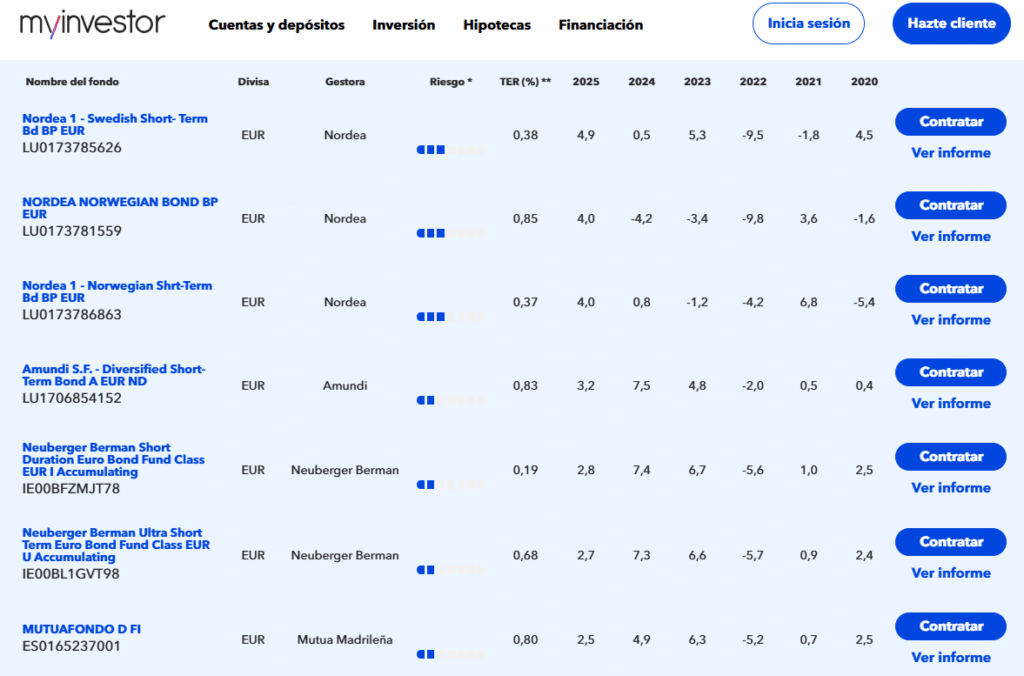
Task: Open the Cuentas y depósitos menu
Action: pos(276,25)
